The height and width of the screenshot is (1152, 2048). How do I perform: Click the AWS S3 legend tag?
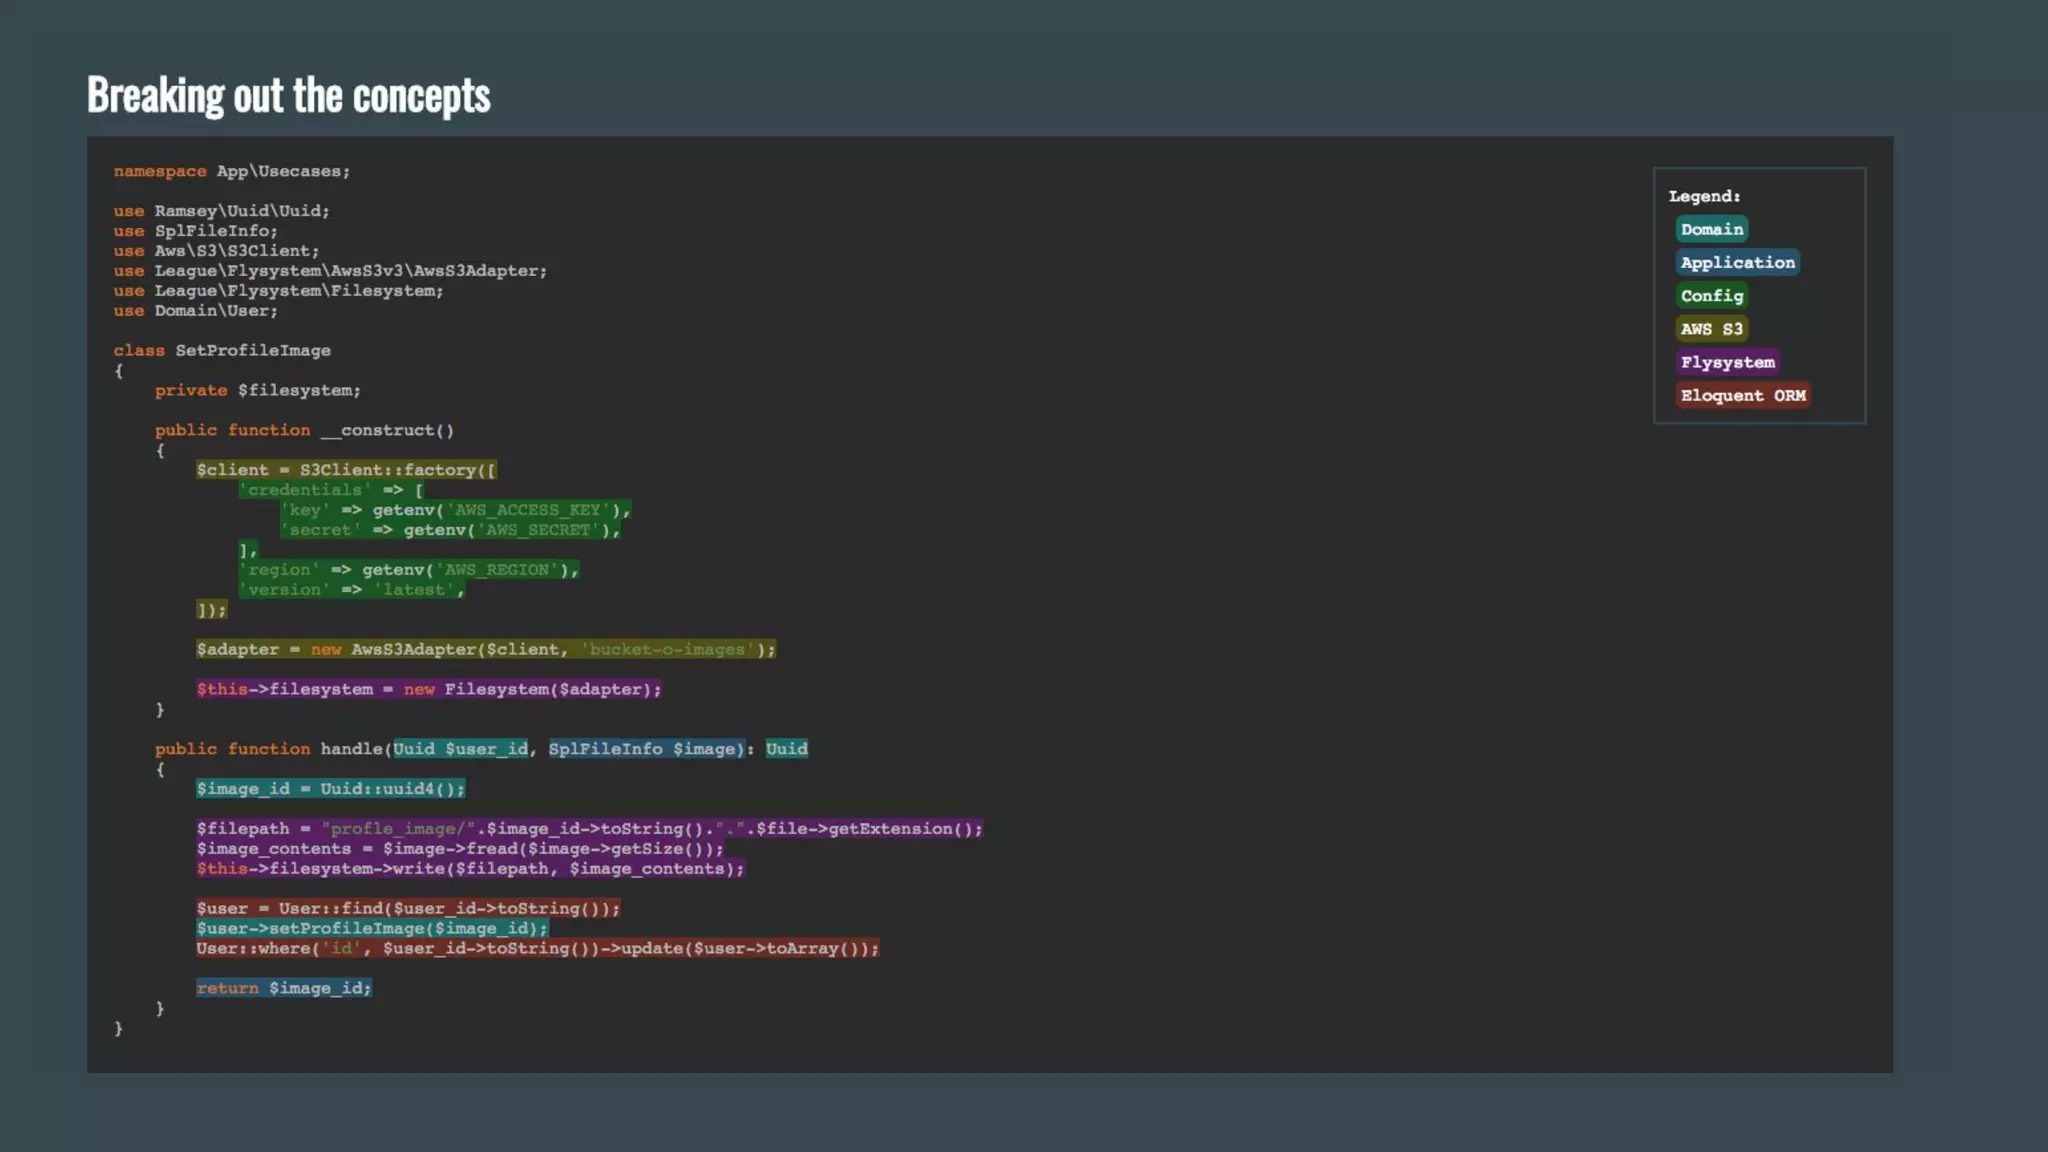1711,328
